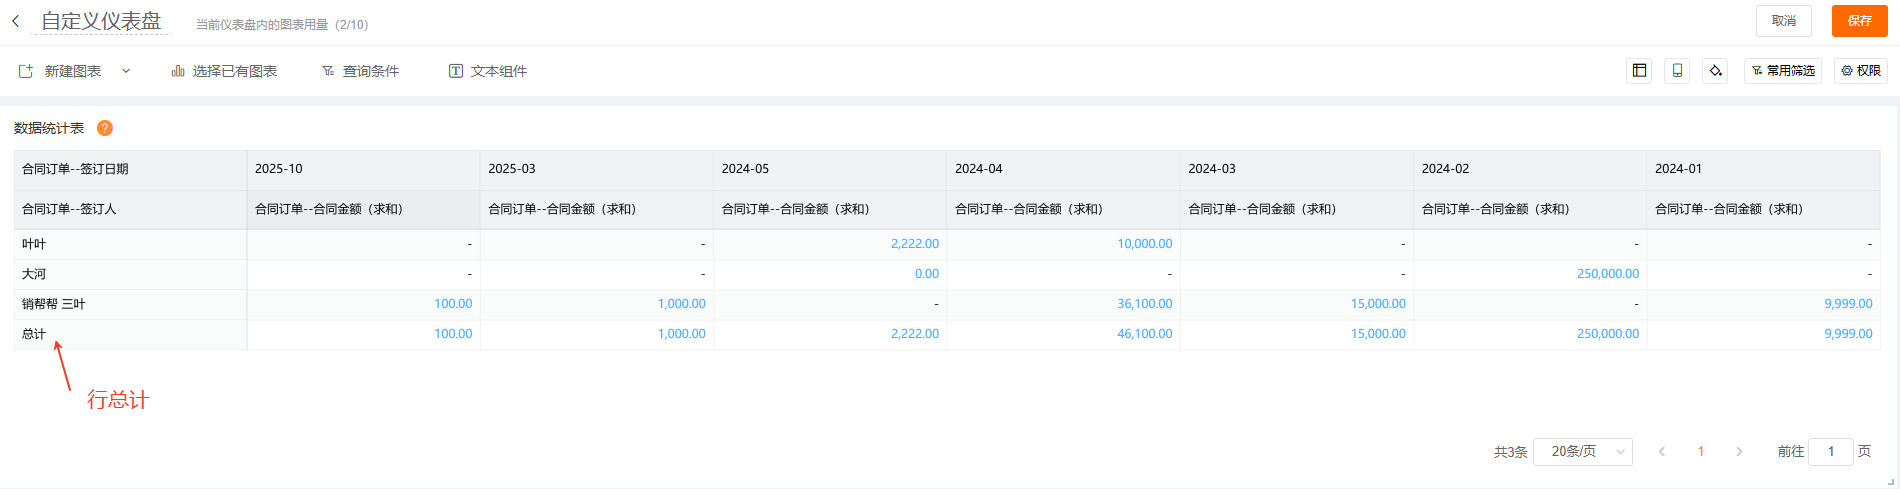Click the orange help question mark icon
Image resolution: width=1900 pixels, height=489 pixels.
(105, 128)
